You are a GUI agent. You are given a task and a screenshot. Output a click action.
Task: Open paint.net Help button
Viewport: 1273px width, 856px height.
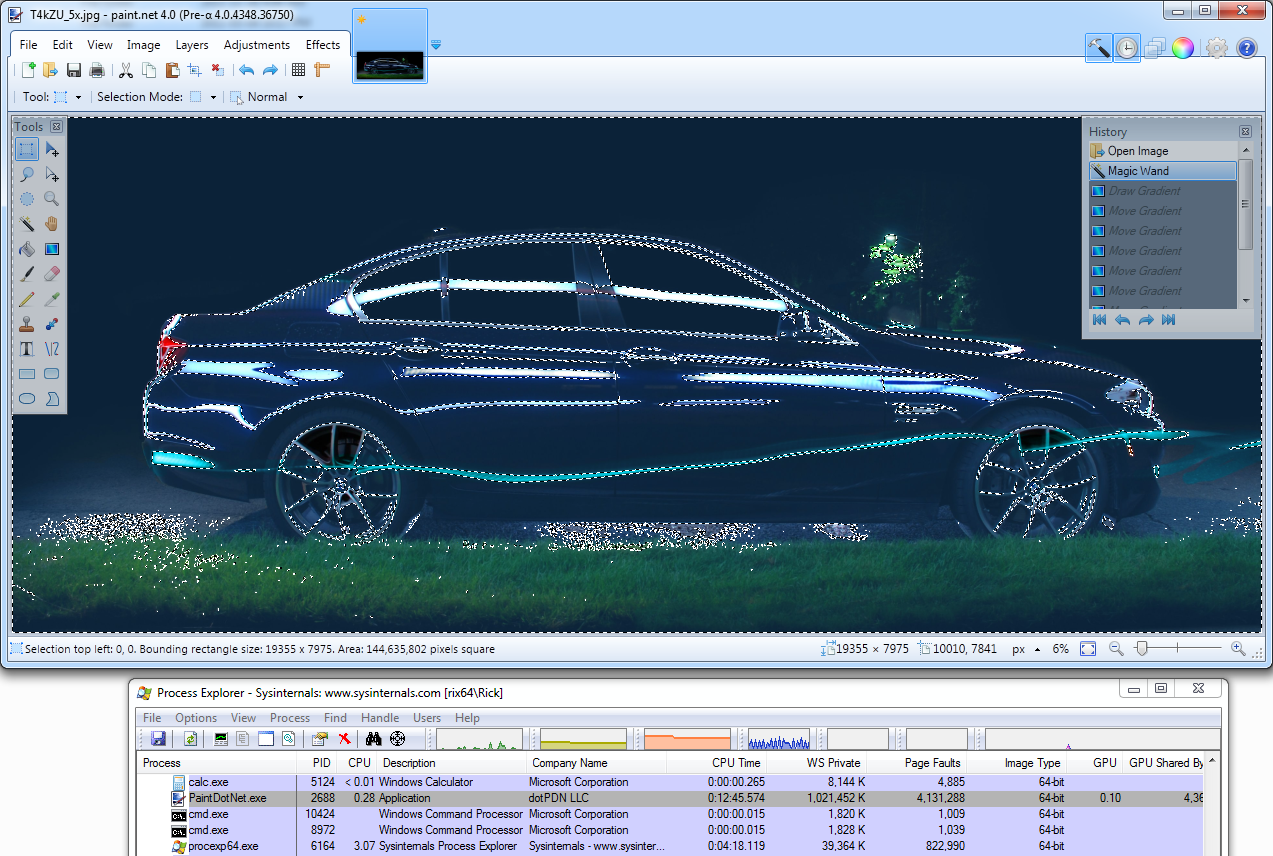click(1247, 47)
